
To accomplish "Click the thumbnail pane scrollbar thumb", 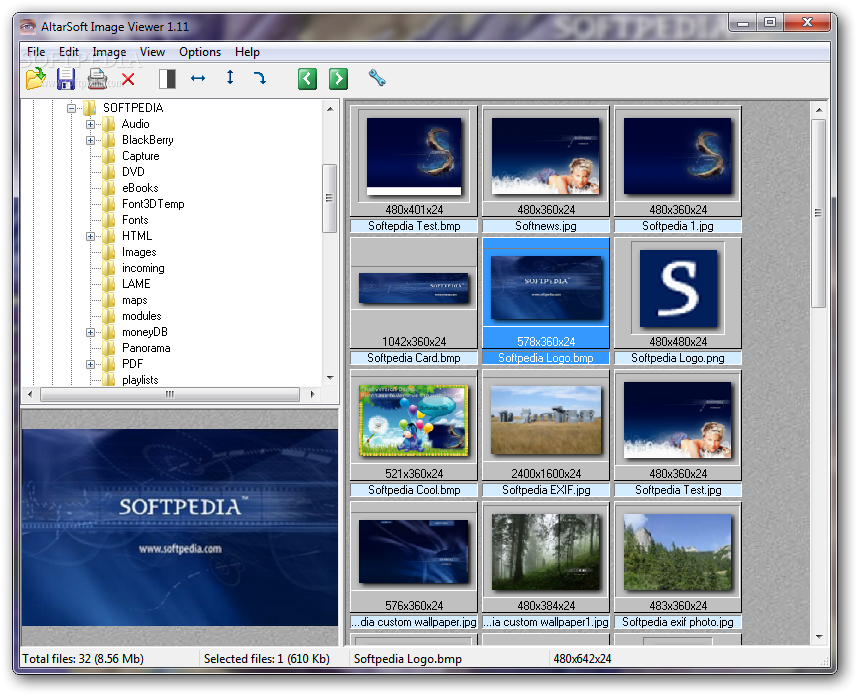I will coord(819,213).
